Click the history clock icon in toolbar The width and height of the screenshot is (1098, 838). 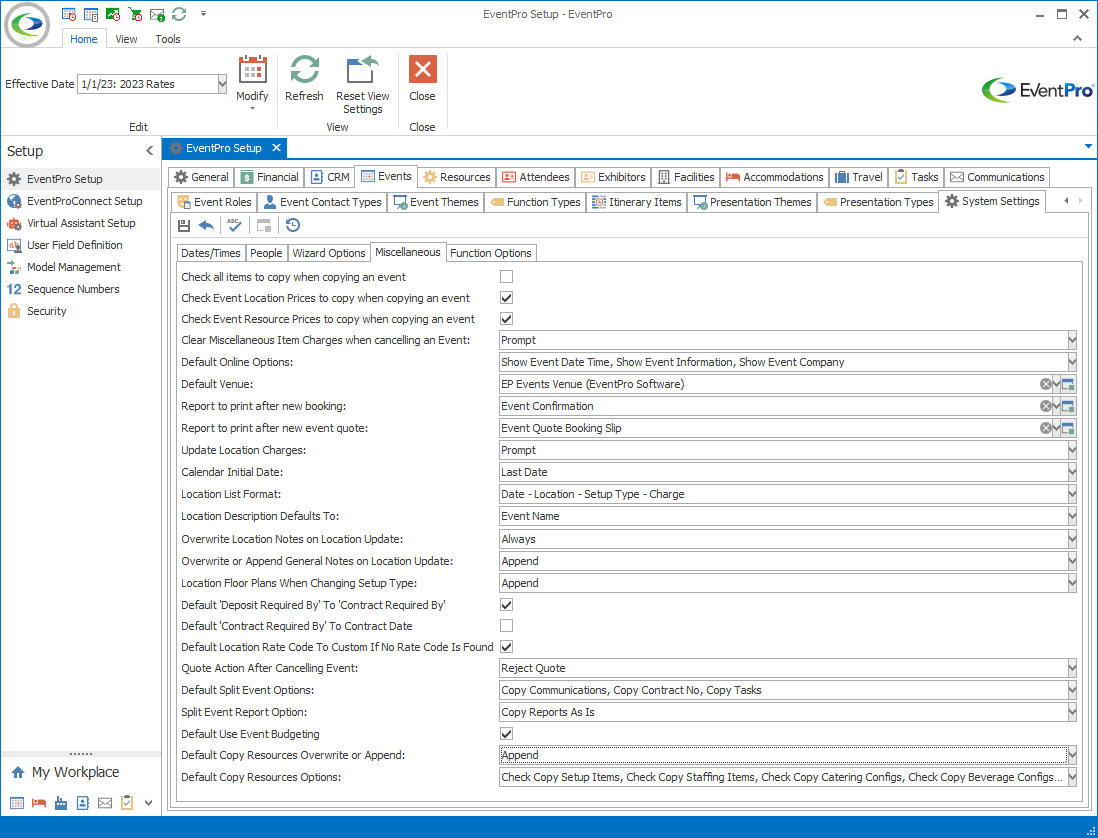pos(293,225)
